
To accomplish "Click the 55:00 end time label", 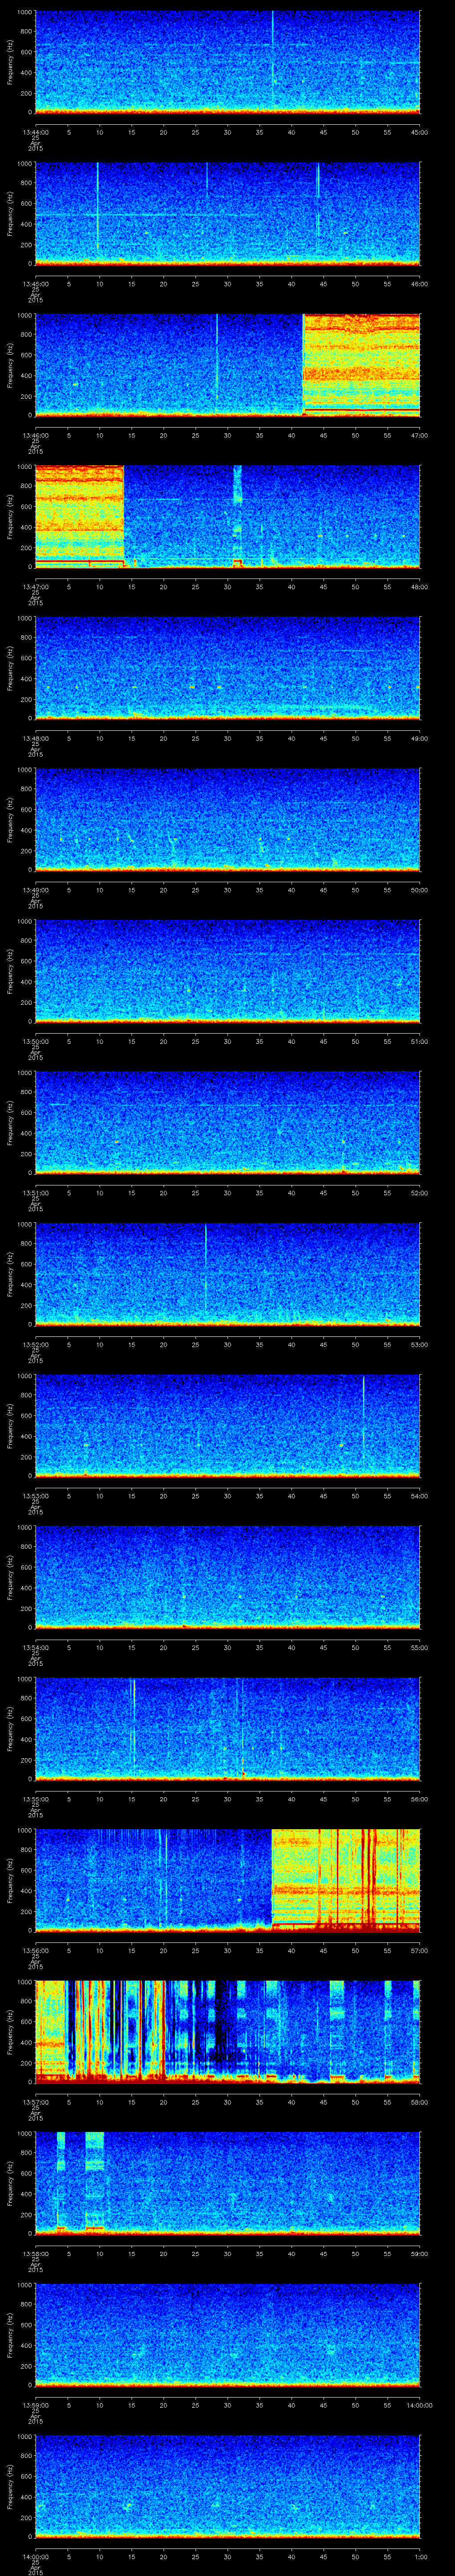I will pyautogui.click(x=420, y=1647).
